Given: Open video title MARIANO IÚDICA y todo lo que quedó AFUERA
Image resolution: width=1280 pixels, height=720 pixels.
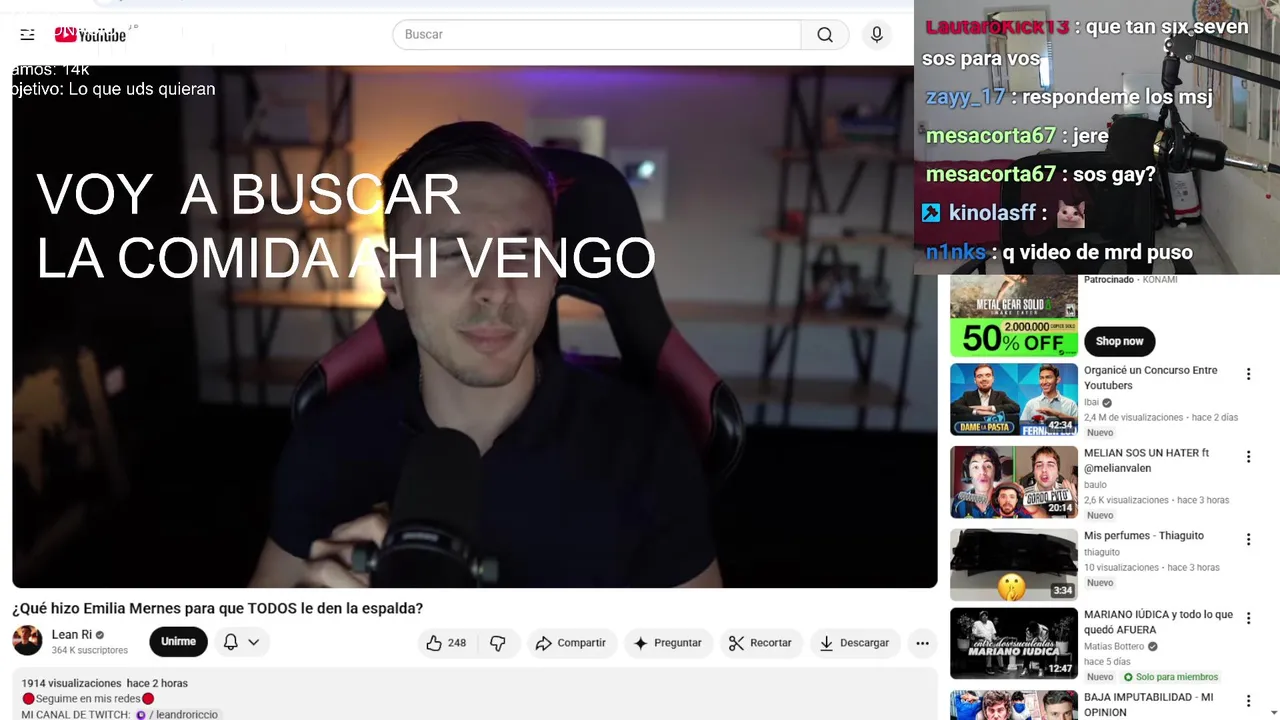Looking at the screenshot, I should click(x=1158, y=622).
